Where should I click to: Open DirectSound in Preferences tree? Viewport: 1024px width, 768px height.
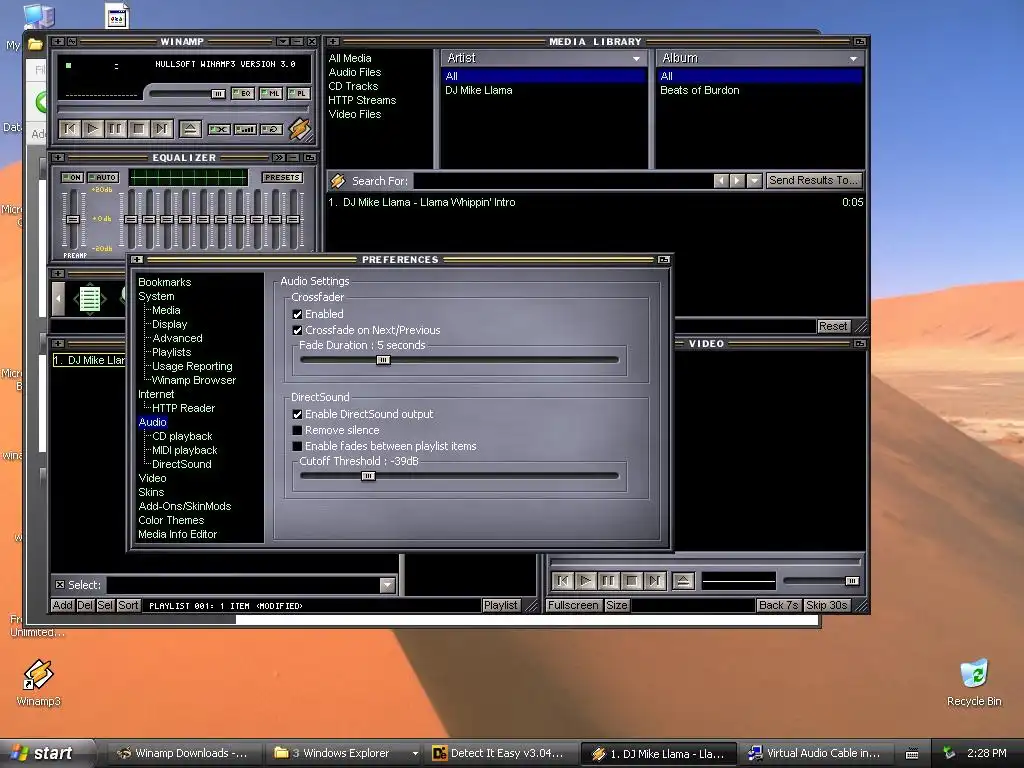pos(182,464)
